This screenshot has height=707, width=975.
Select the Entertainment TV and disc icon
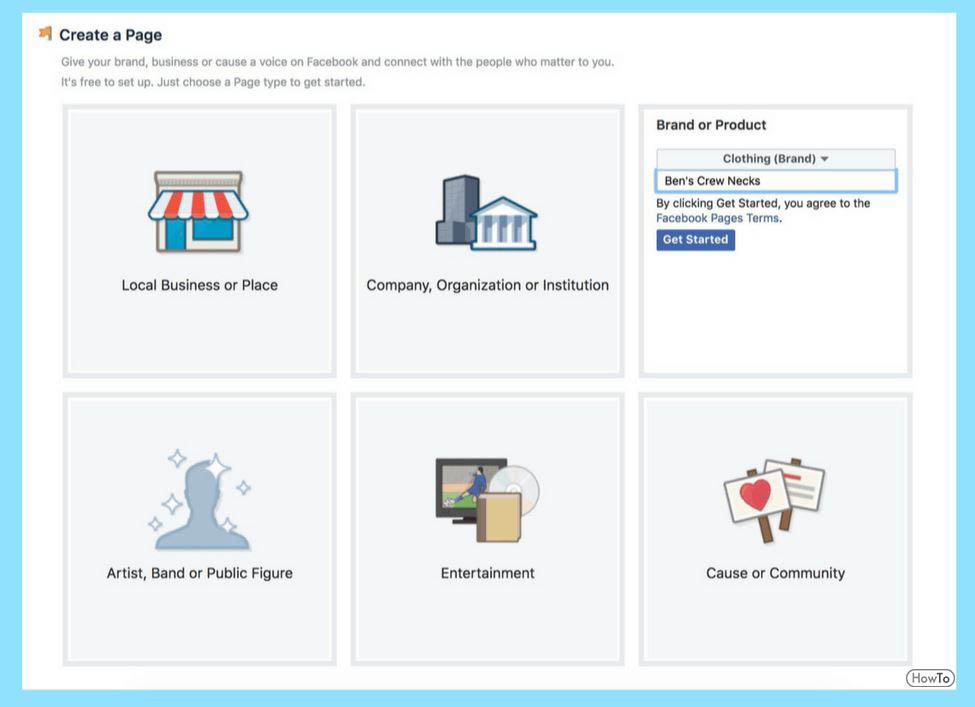tap(488, 500)
